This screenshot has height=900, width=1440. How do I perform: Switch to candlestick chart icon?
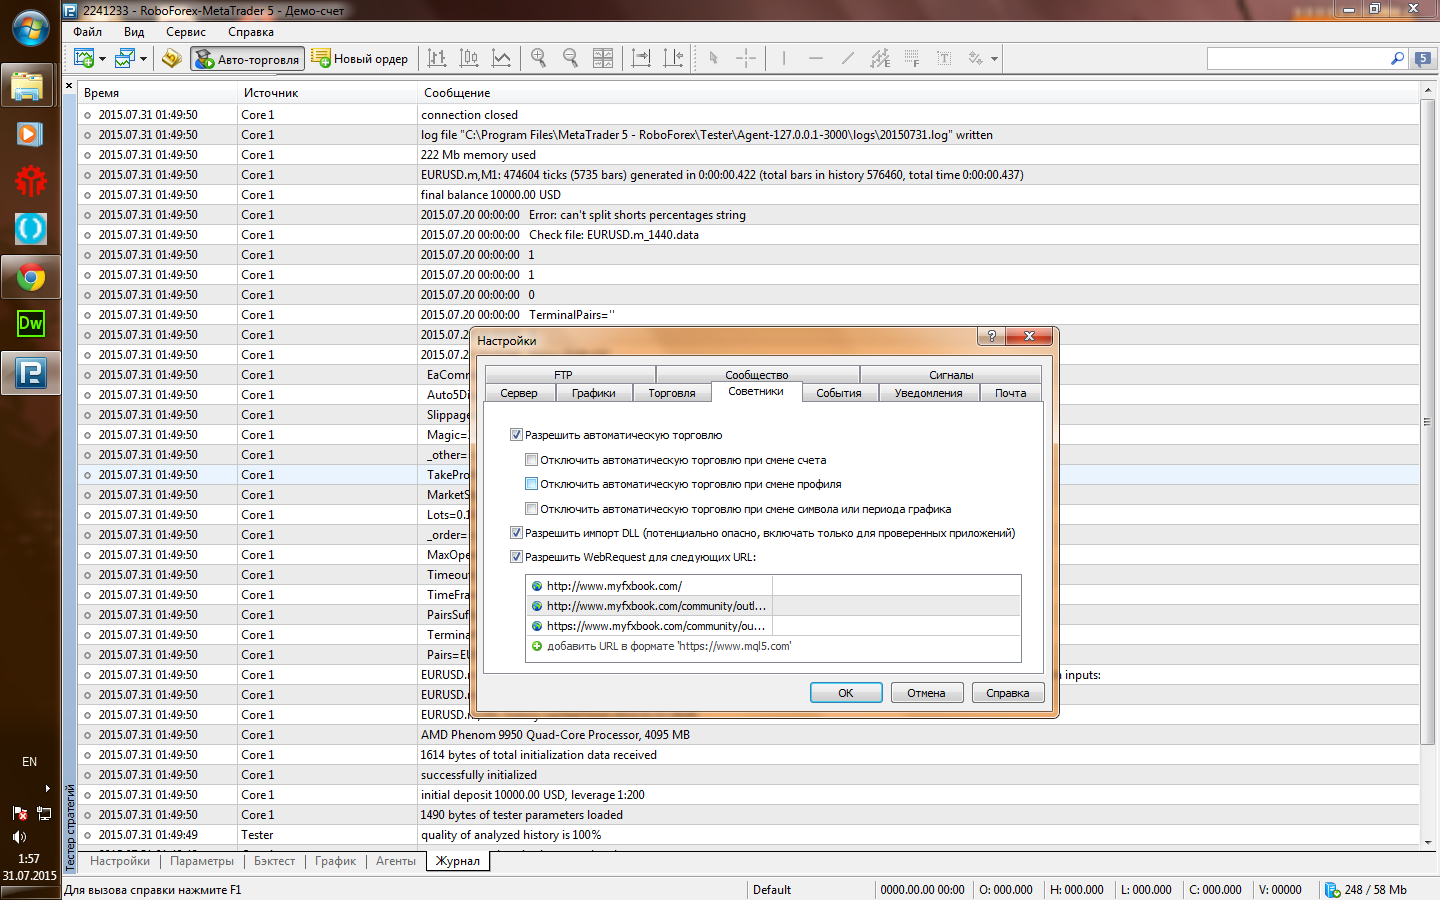click(469, 58)
